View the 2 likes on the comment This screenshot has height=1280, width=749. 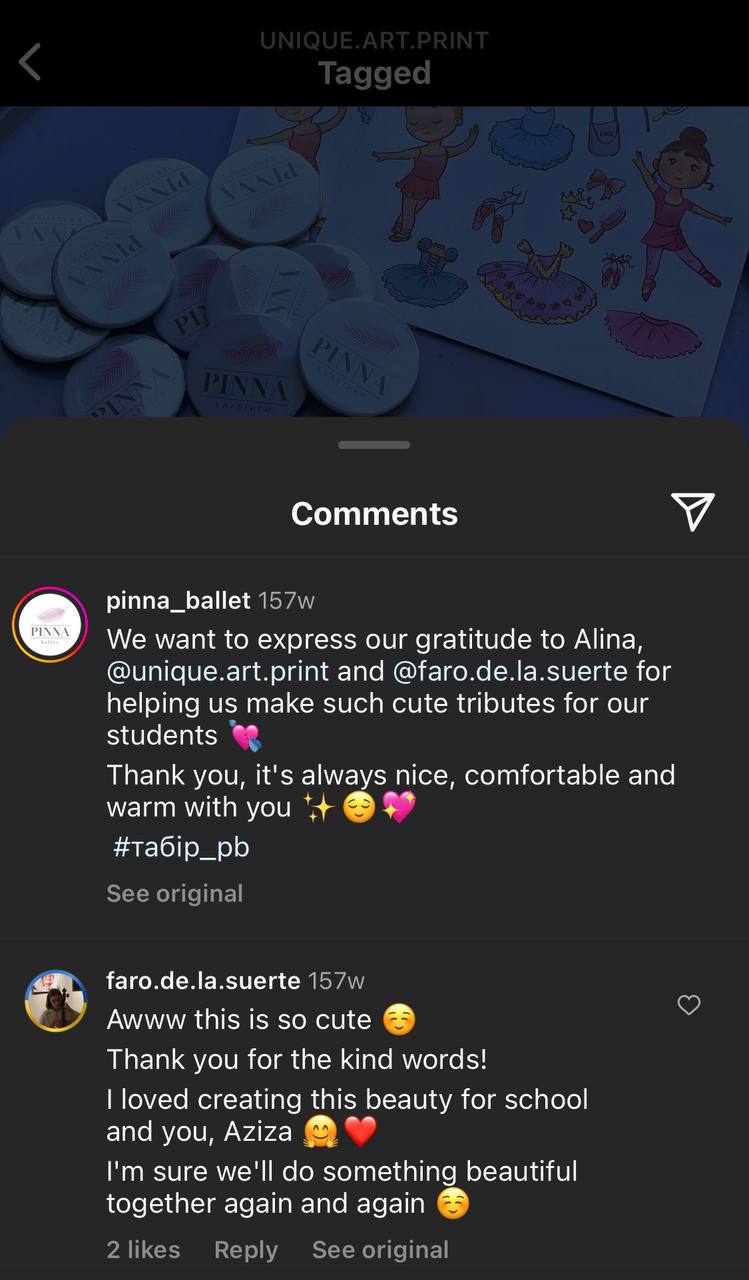pos(143,1249)
